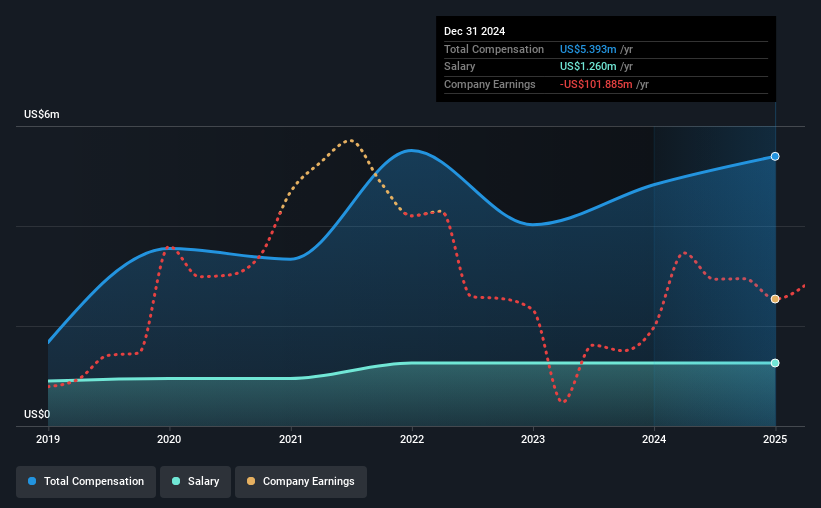Click the orange dot icon in Company Earnings legend
The height and width of the screenshot is (508, 821).
251,481
